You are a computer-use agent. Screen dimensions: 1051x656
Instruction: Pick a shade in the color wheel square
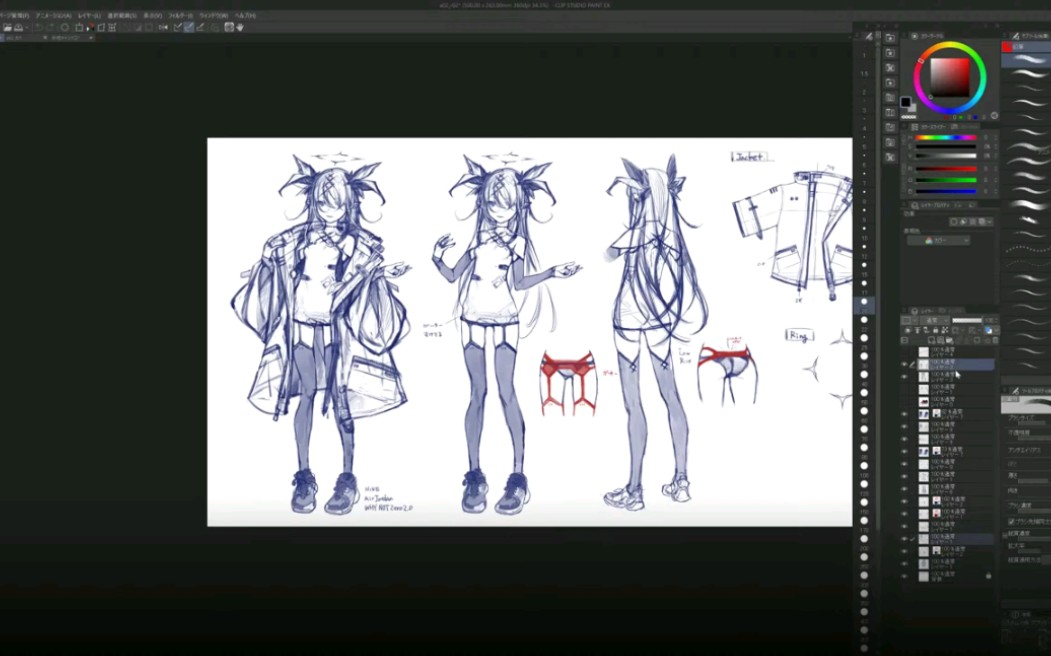click(x=949, y=78)
